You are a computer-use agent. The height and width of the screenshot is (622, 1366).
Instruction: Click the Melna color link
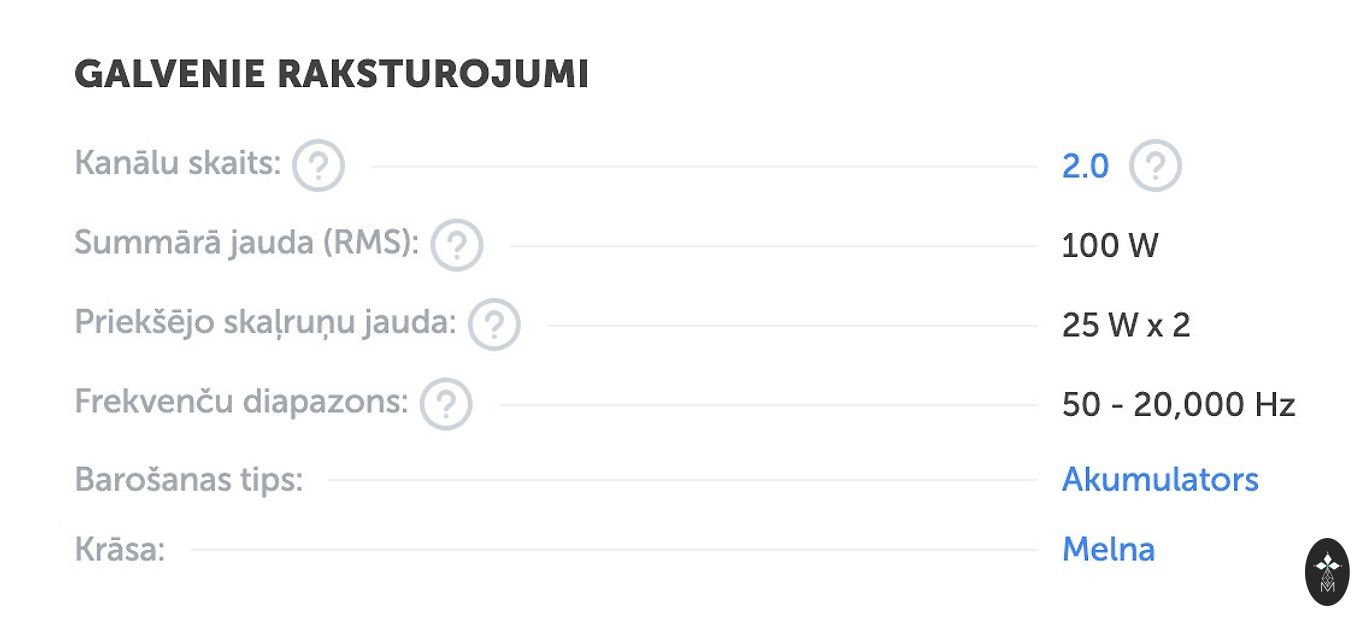click(1108, 549)
